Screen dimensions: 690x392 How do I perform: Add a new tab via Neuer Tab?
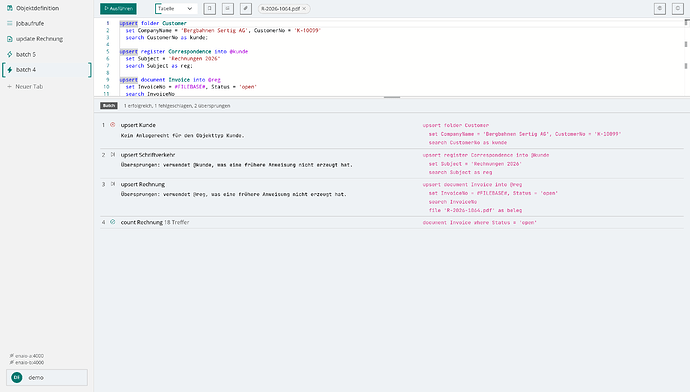pos(47,86)
